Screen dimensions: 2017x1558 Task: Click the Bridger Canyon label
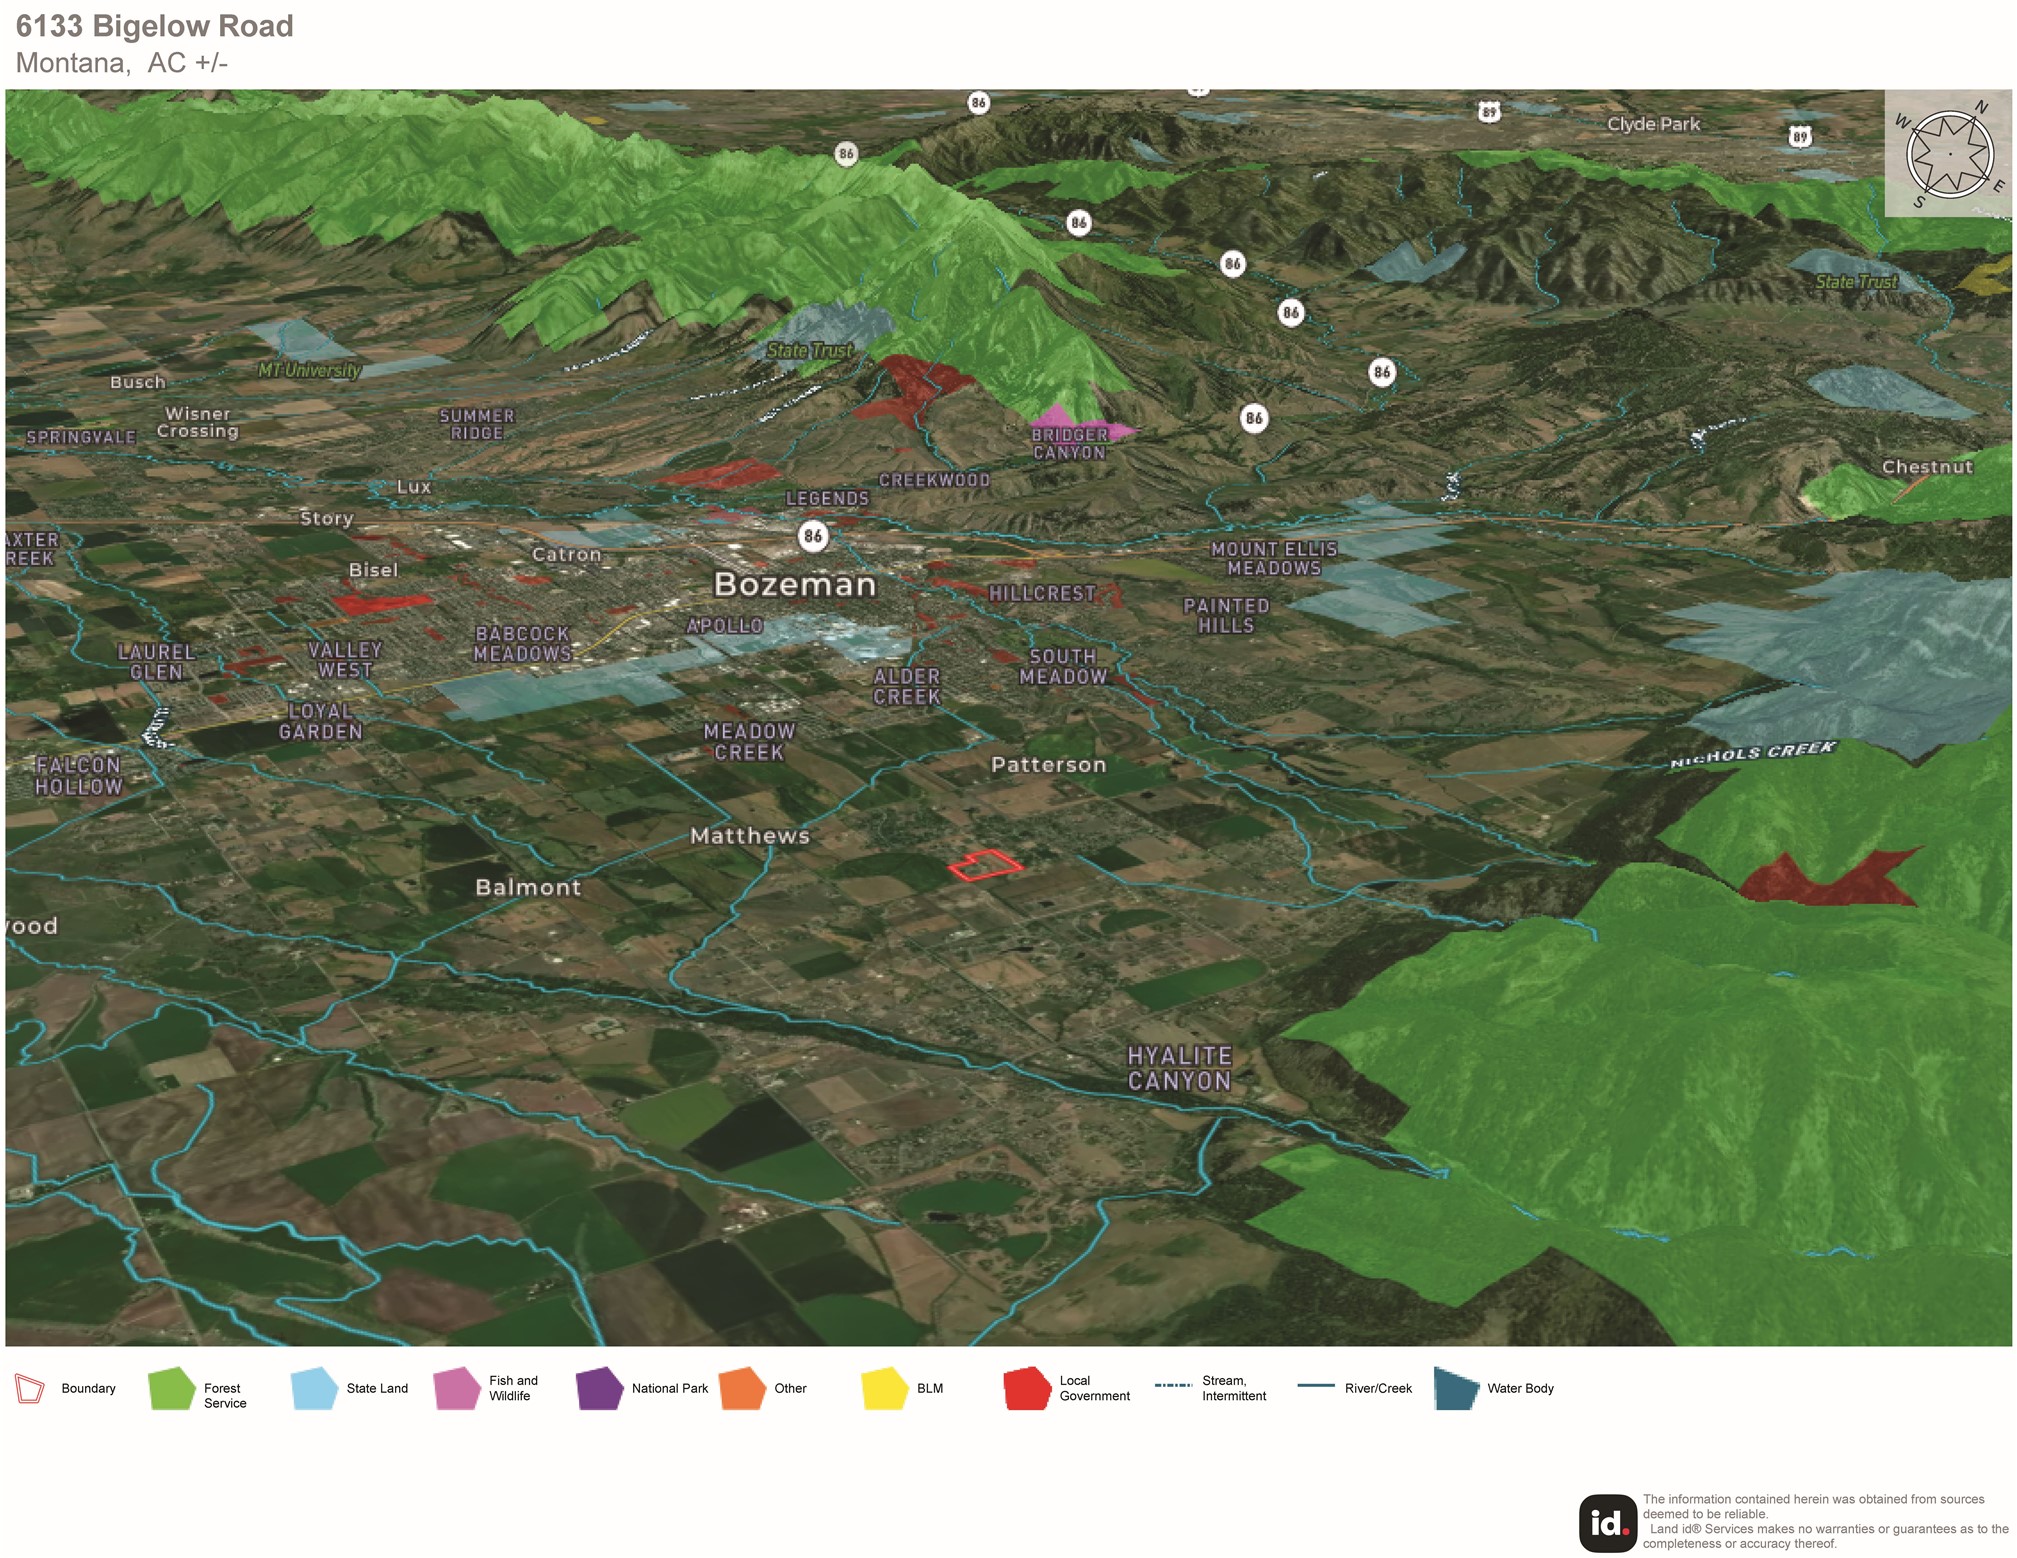click(x=1069, y=443)
